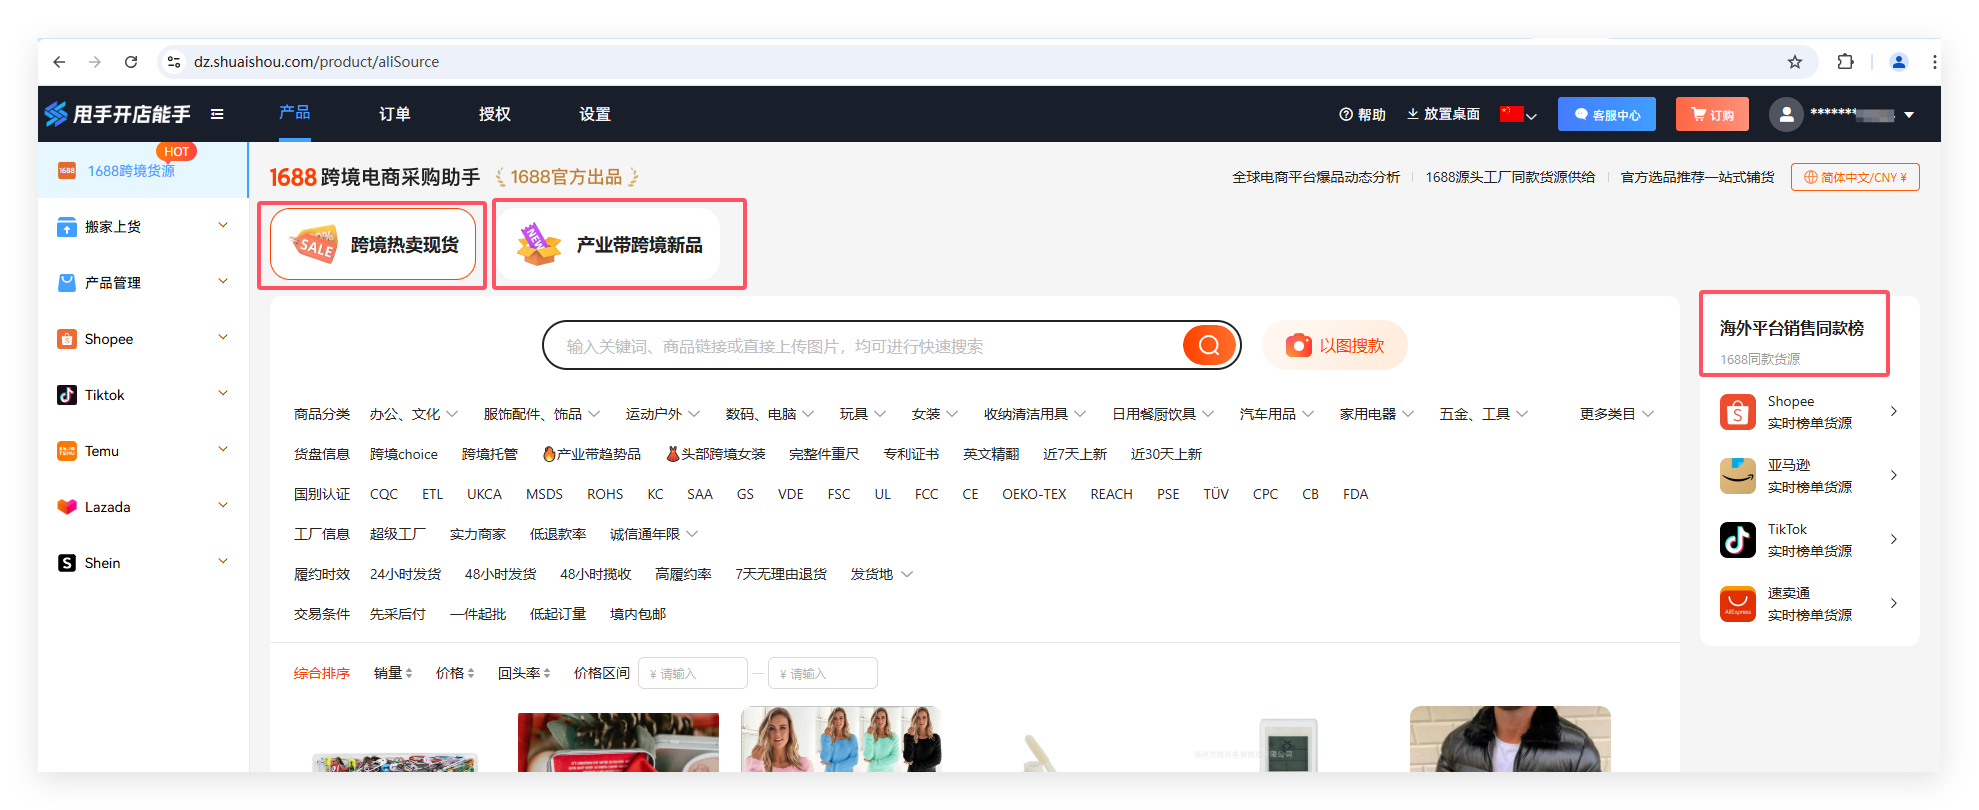Expand the Shopee sidebar section

pos(223,338)
